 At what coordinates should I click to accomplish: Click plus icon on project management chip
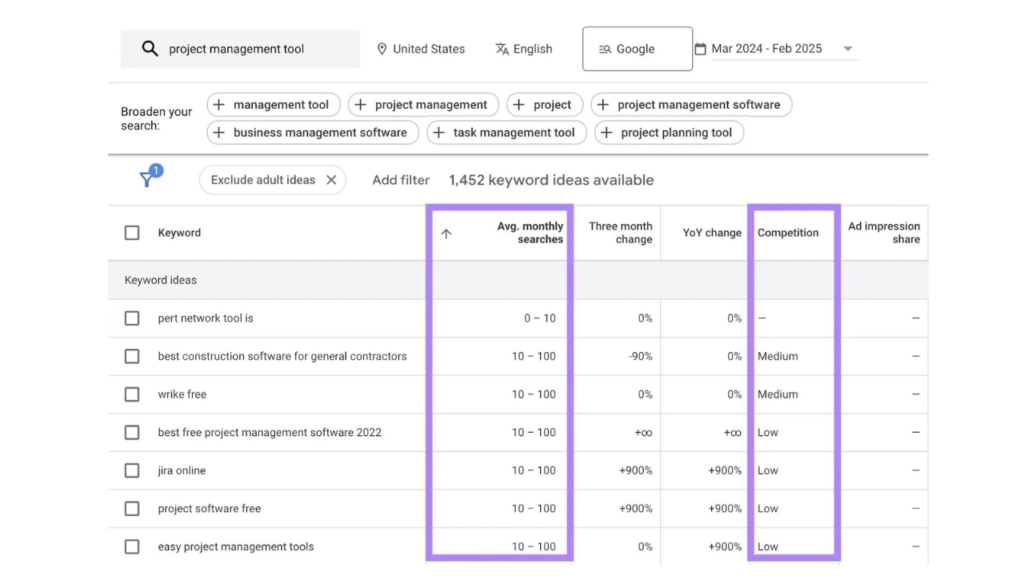360,104
